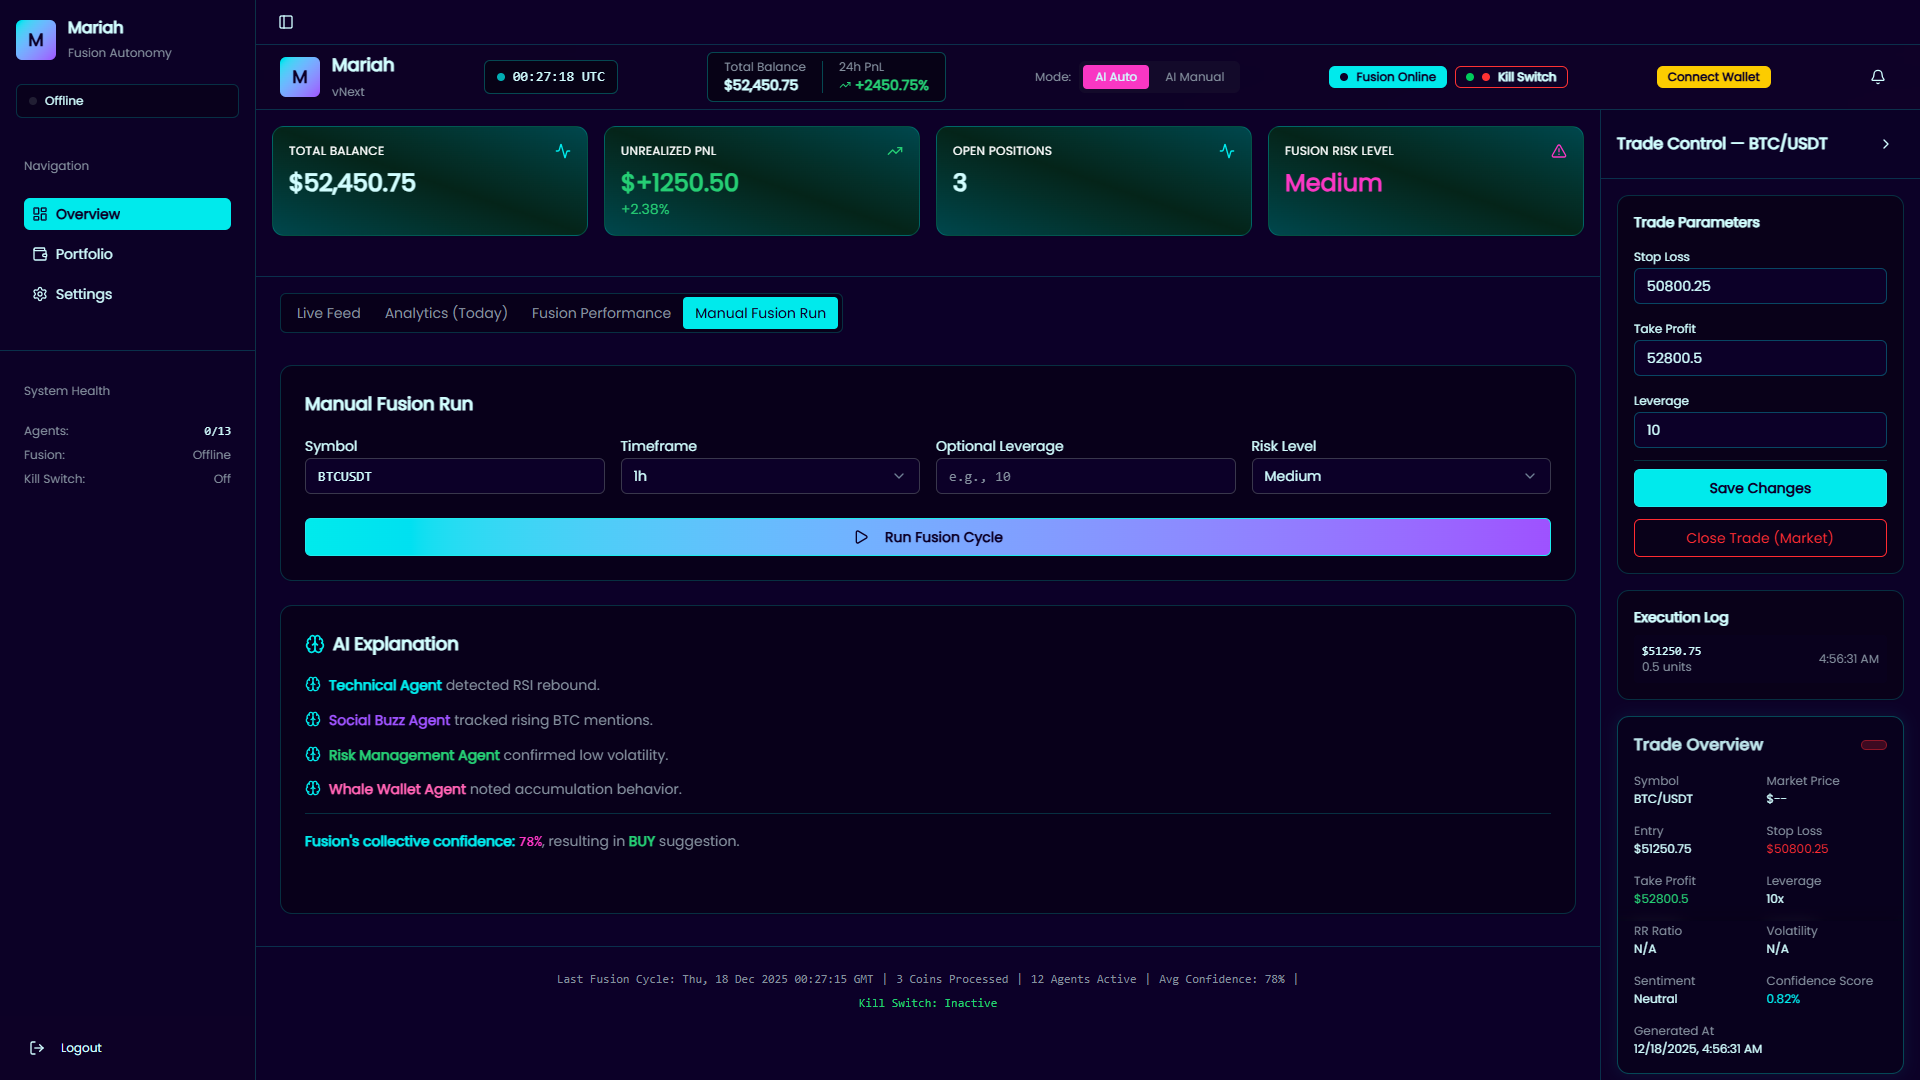The height and width of the screenshot is (1080, 1920).
Task: Click the Open Positions pulse icon
Action: coord(1226,151)
